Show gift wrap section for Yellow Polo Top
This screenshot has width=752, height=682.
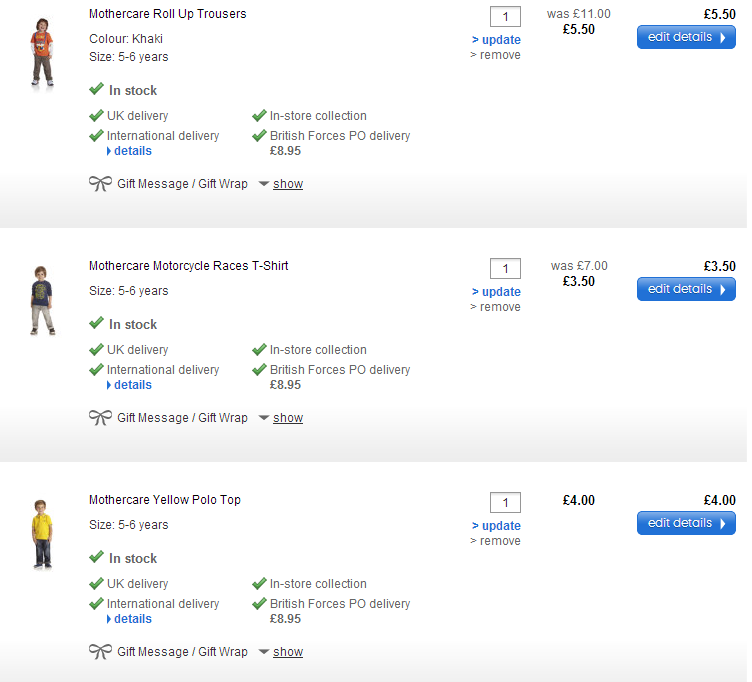point(288,652)
